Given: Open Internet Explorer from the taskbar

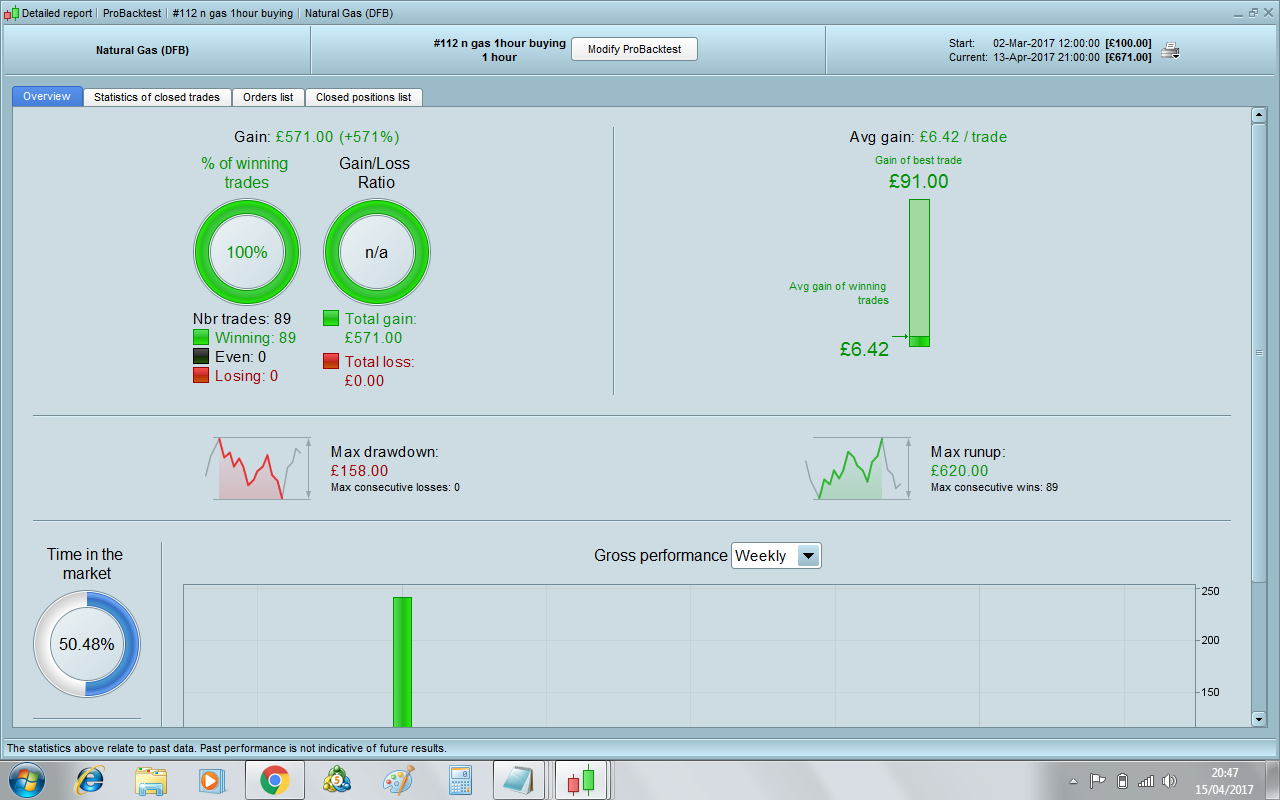Looking at the screenshot, I should 90,780.
